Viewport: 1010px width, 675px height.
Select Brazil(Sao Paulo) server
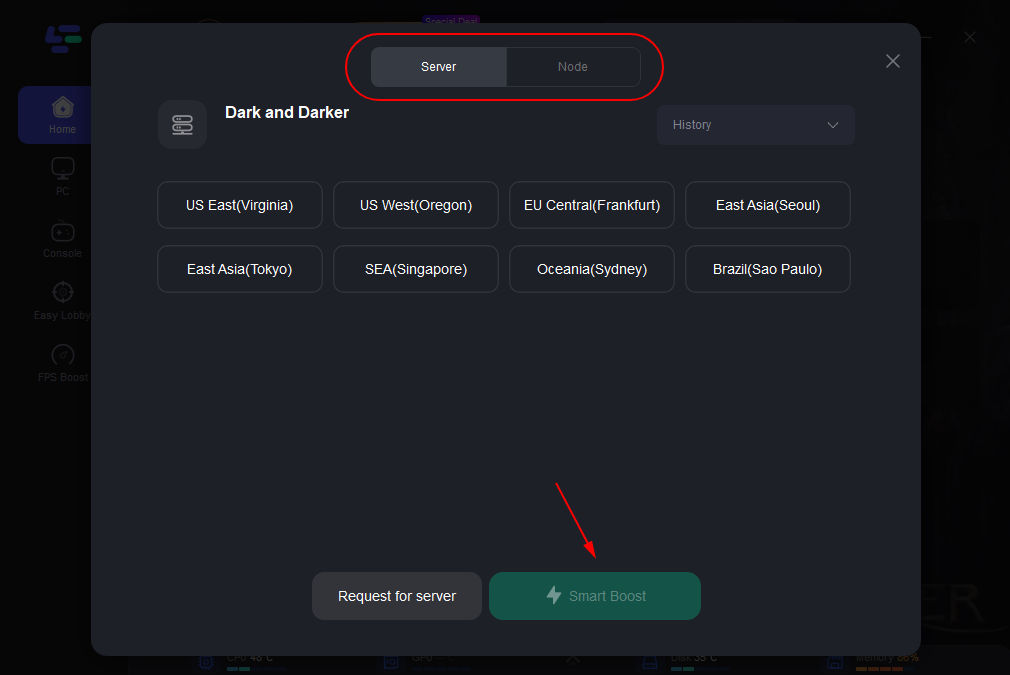[768, 269]
